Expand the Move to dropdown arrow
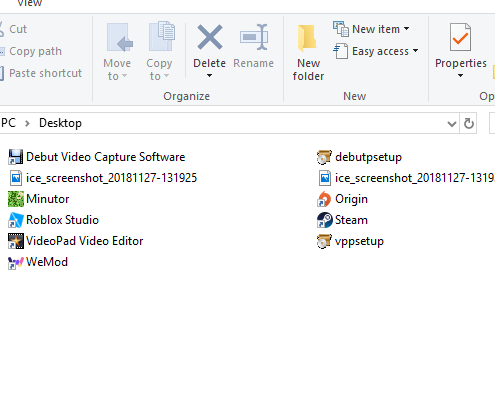Image resolution: width=495 pixels, height=395 pixels. [x=124, y=76]
